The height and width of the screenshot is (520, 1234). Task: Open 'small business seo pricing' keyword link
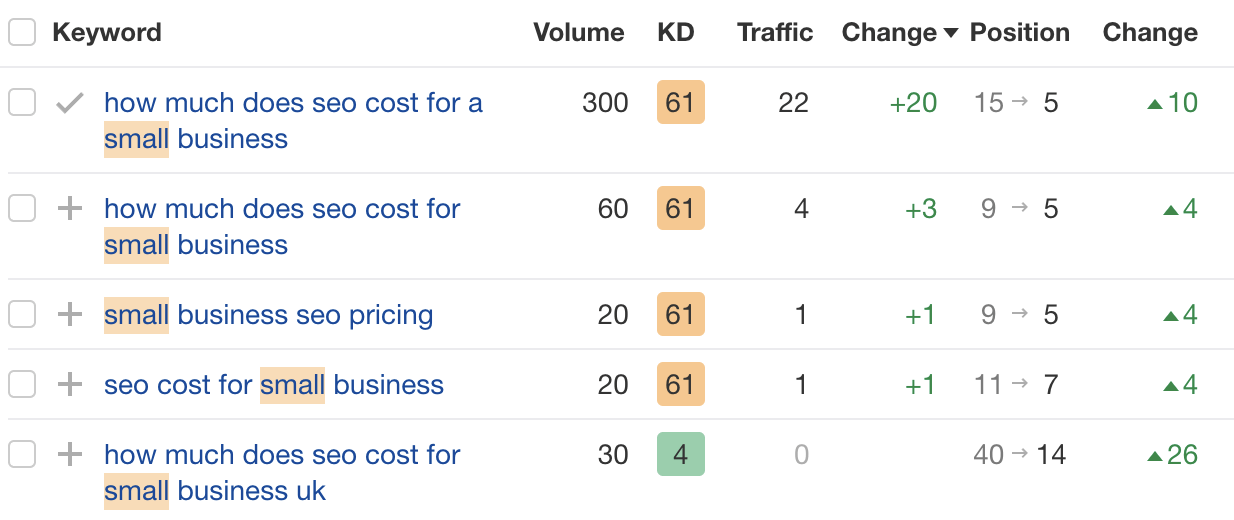coord(268,315)
